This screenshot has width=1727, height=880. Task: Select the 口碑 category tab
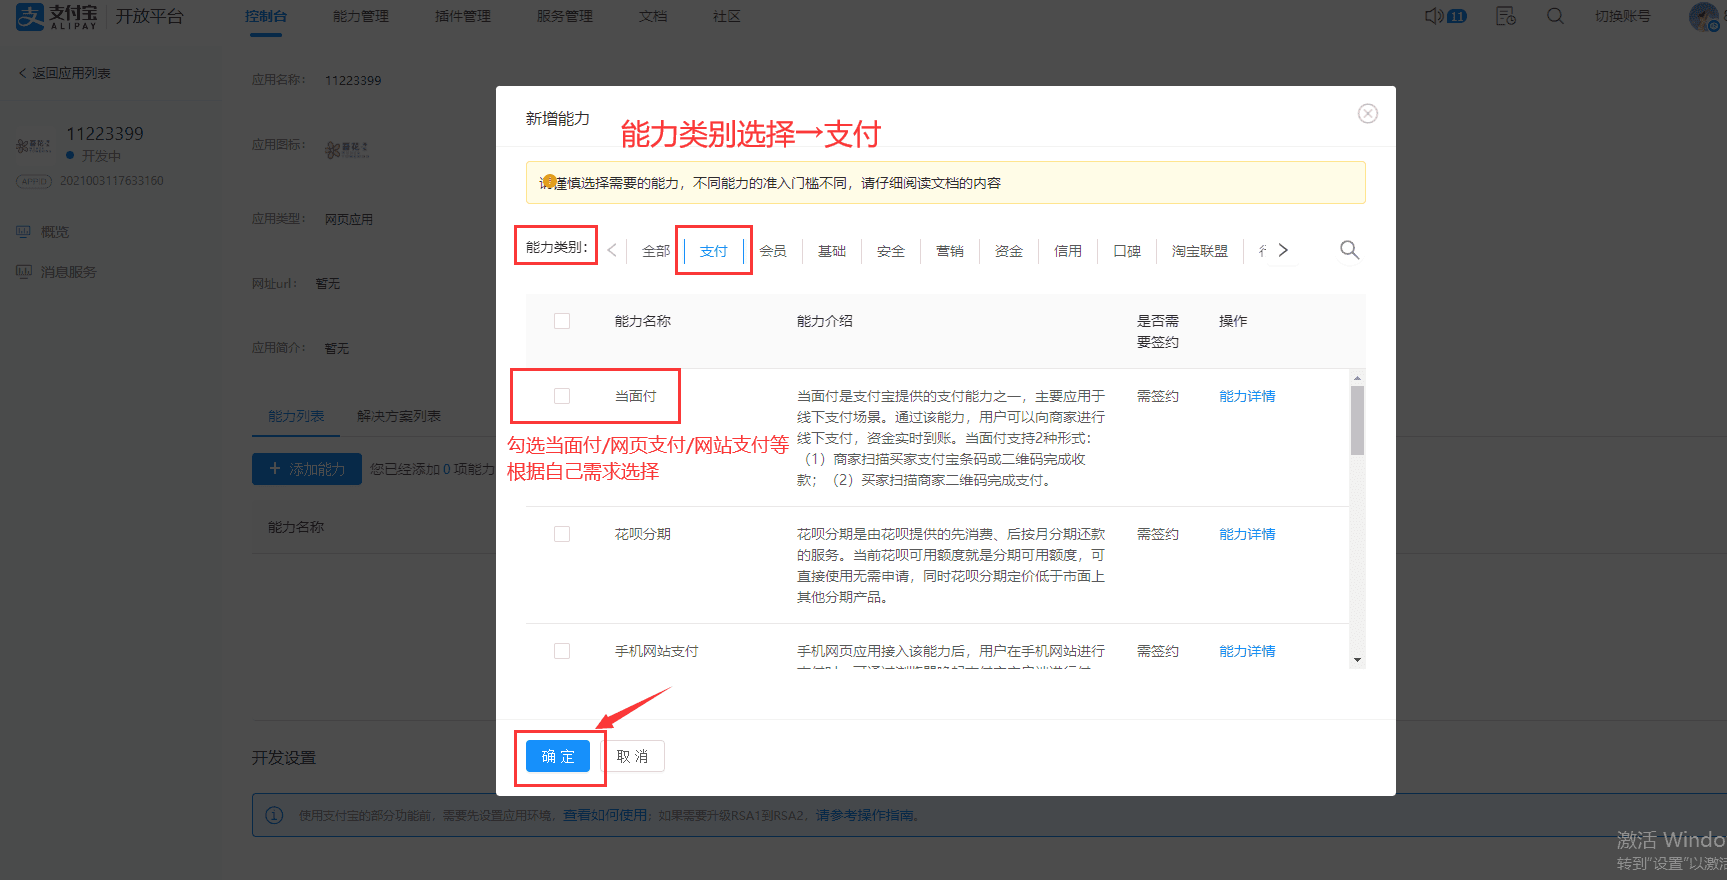pyautogui.click(x=1127, y=251)
